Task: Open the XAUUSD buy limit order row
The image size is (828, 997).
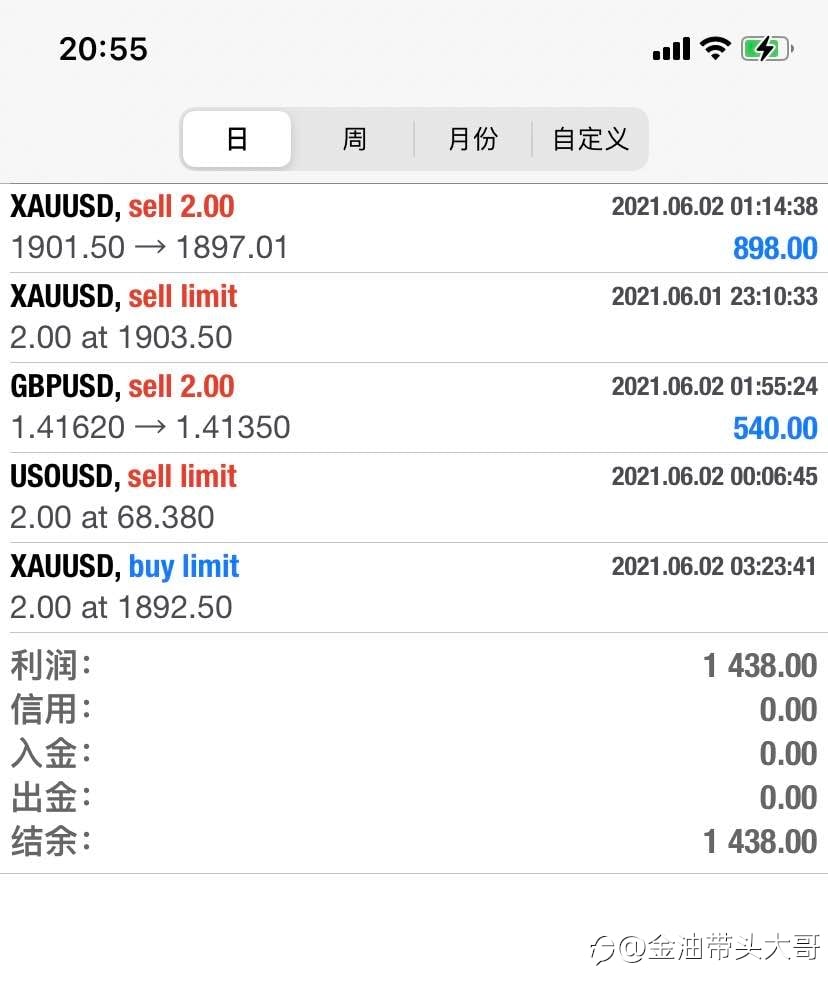Action: [x=414, y=588]
